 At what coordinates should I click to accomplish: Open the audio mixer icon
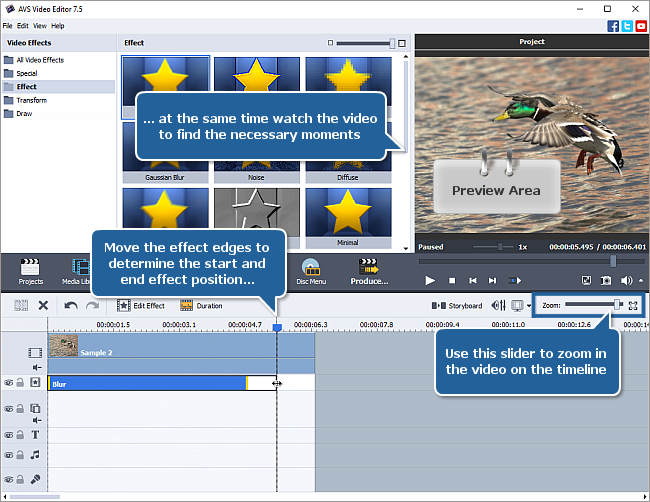[498, 306]
